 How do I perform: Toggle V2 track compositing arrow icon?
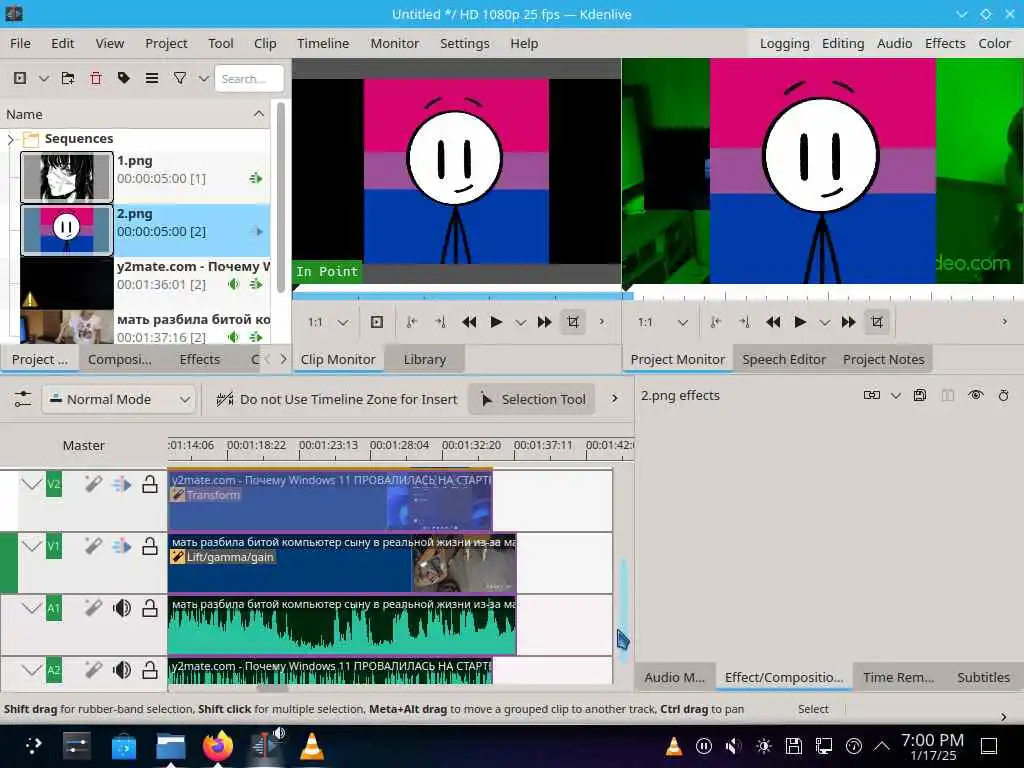[121, 484]
